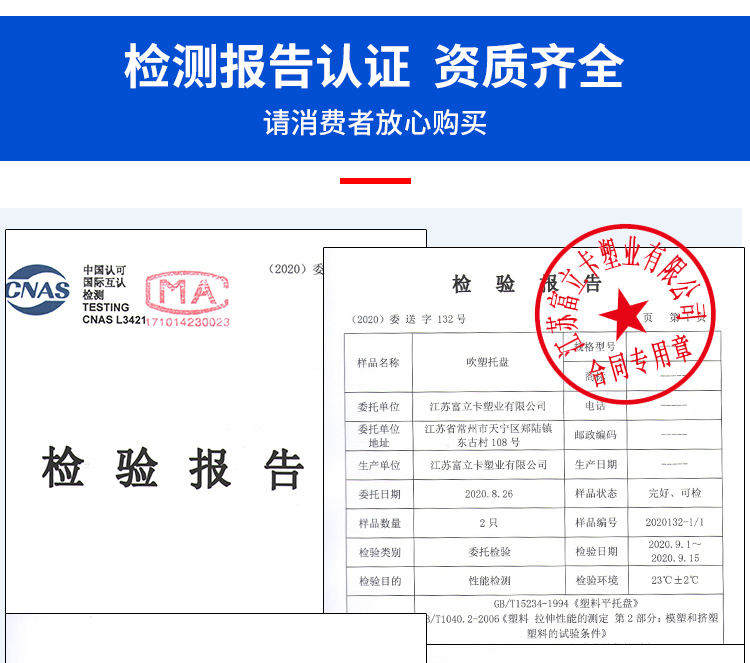Click the quantity value 2只

(x=489, y=523)
